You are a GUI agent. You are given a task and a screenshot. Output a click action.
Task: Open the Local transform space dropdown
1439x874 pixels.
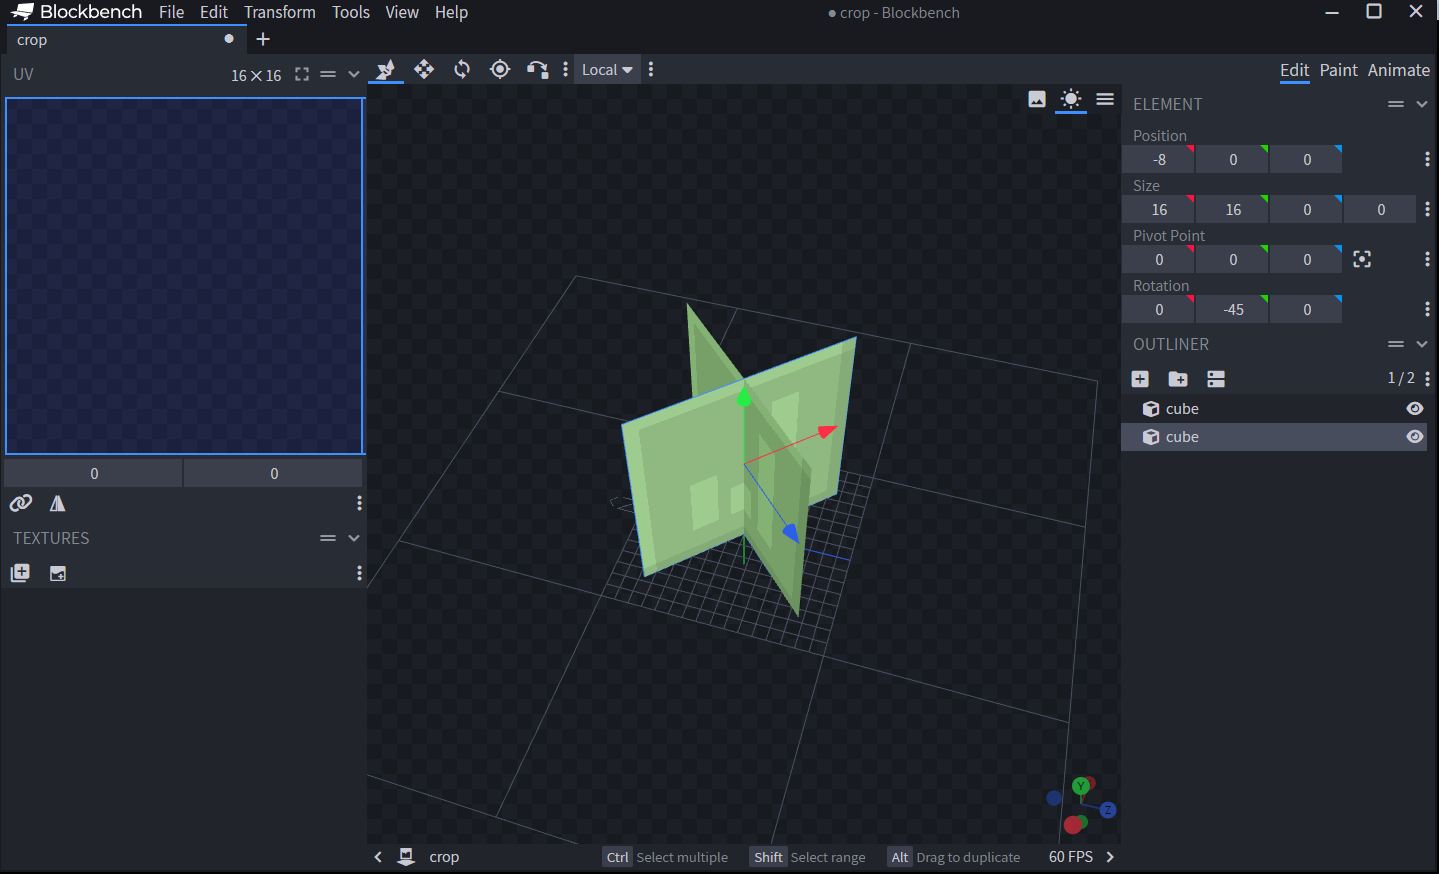(x=607, y=70)
